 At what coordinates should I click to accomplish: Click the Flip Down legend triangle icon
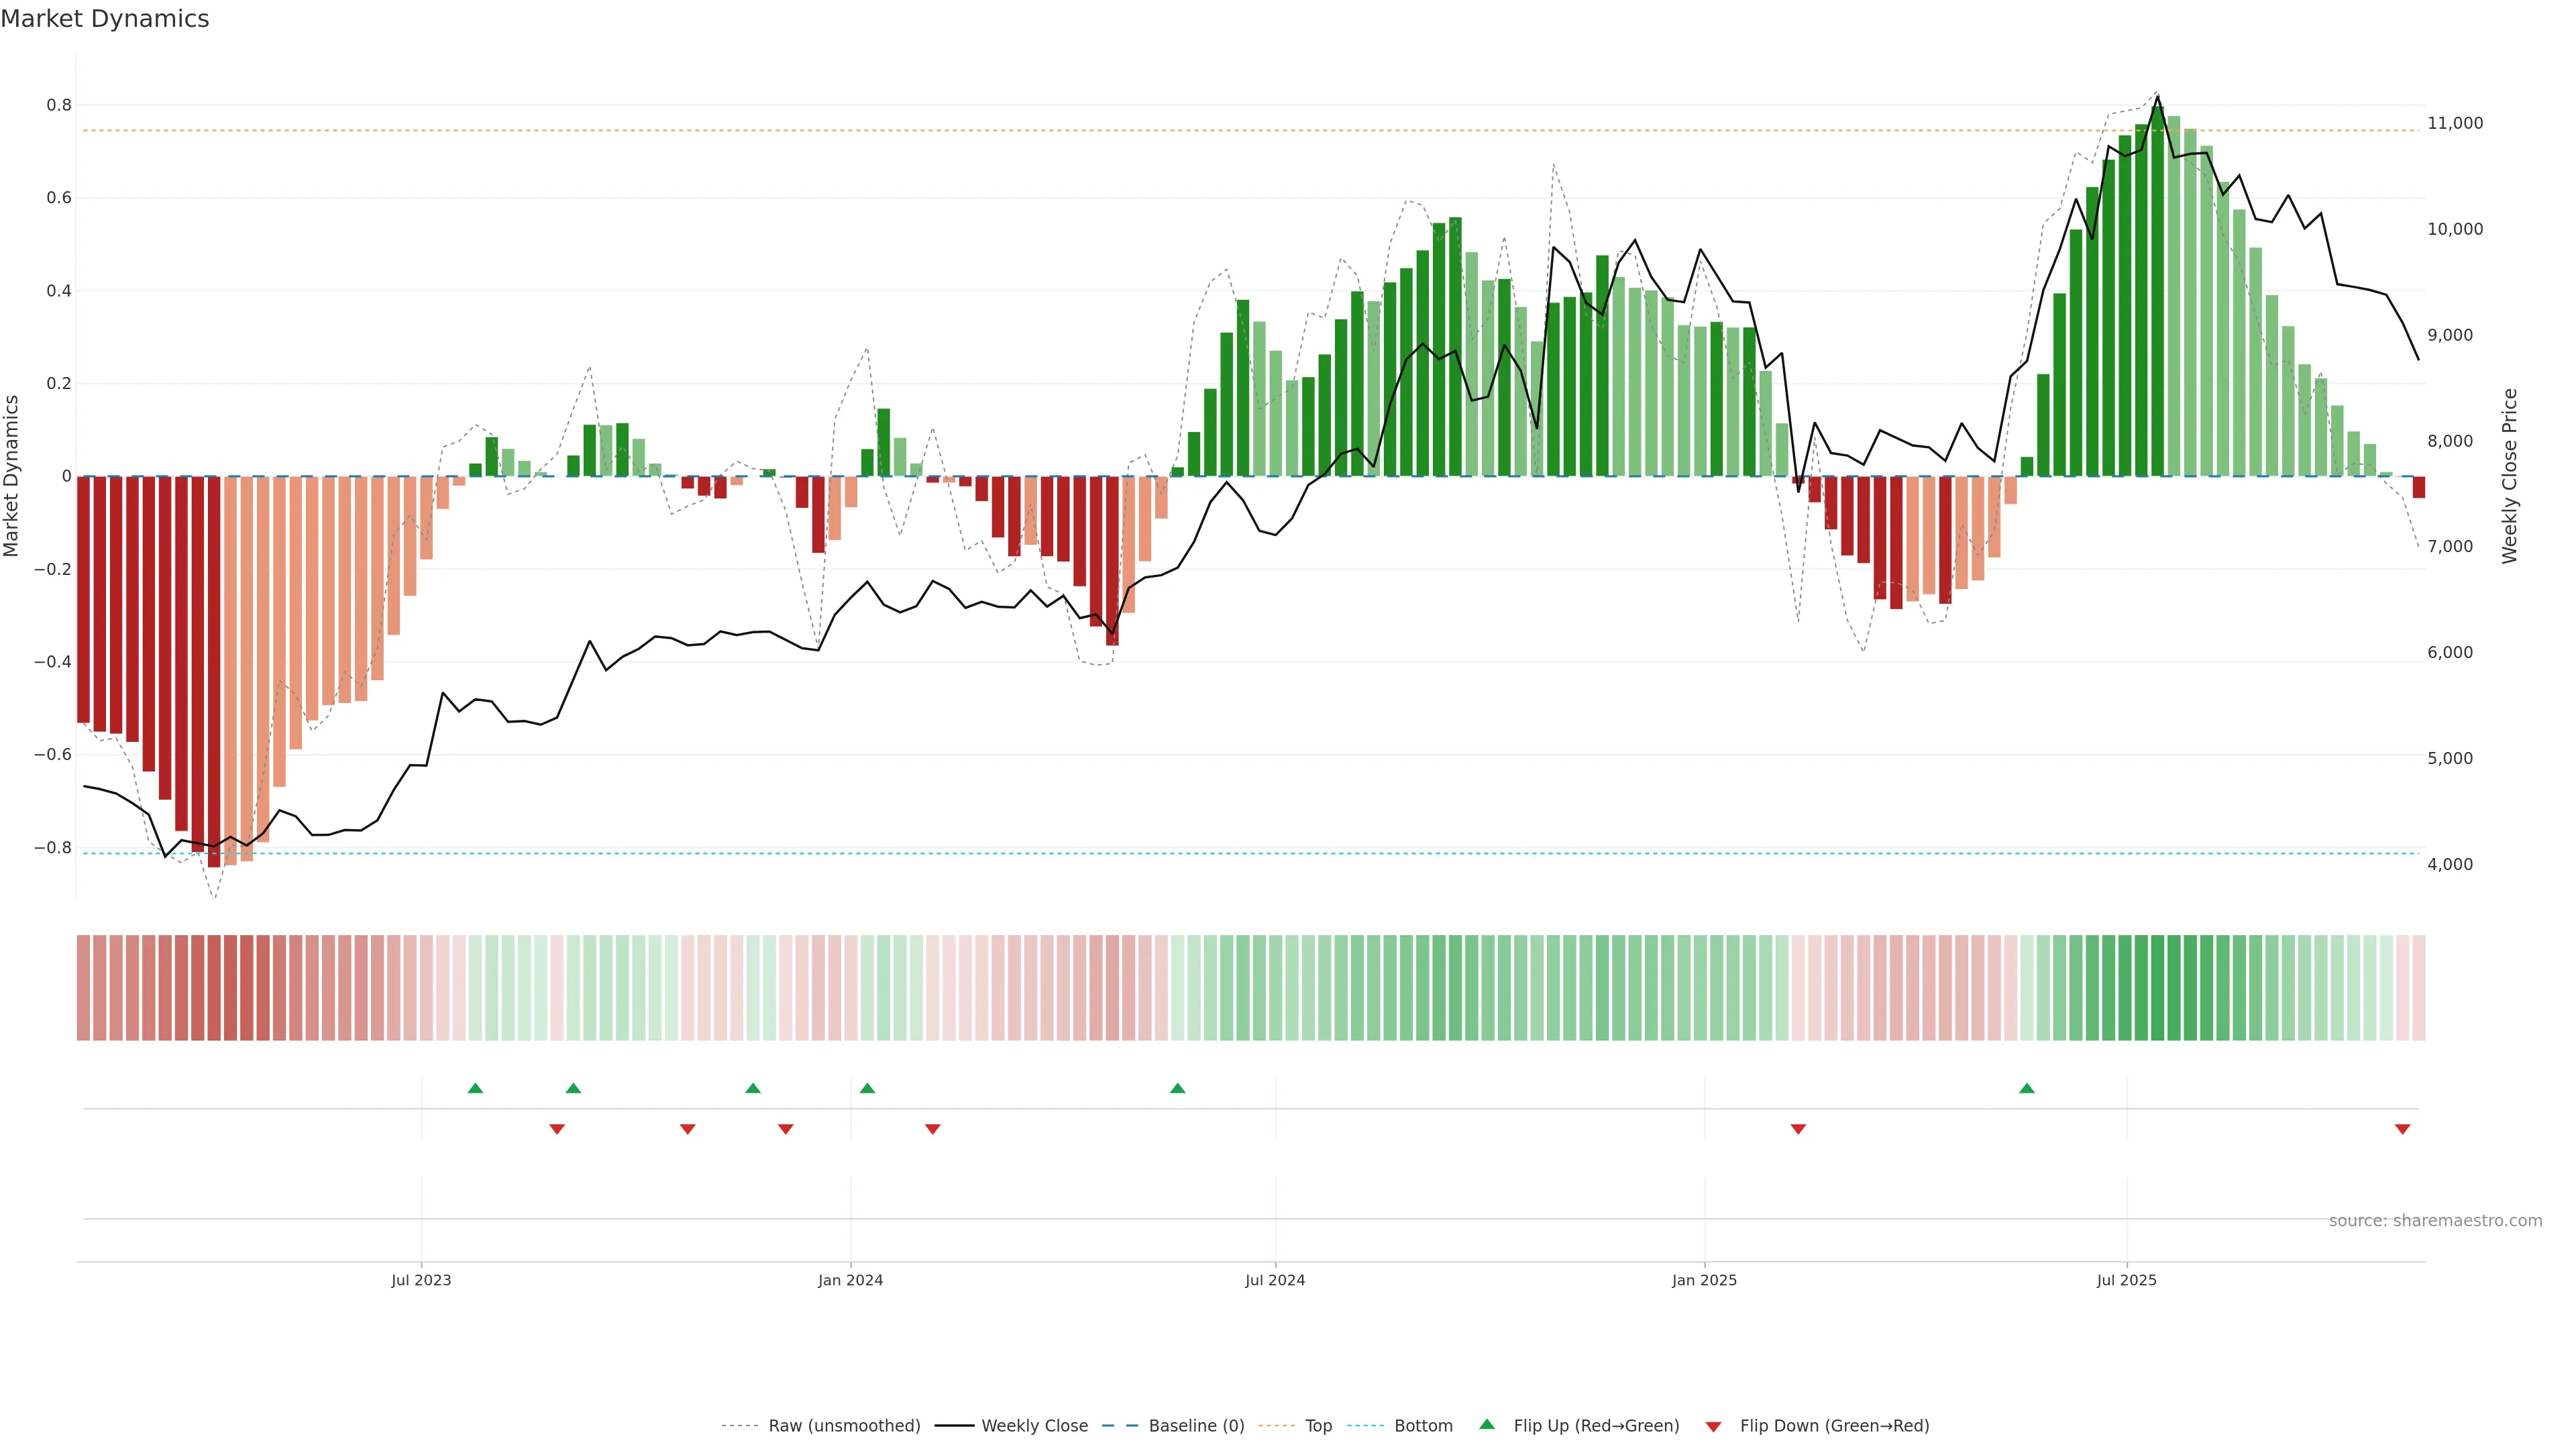tap(1713, 1426)
